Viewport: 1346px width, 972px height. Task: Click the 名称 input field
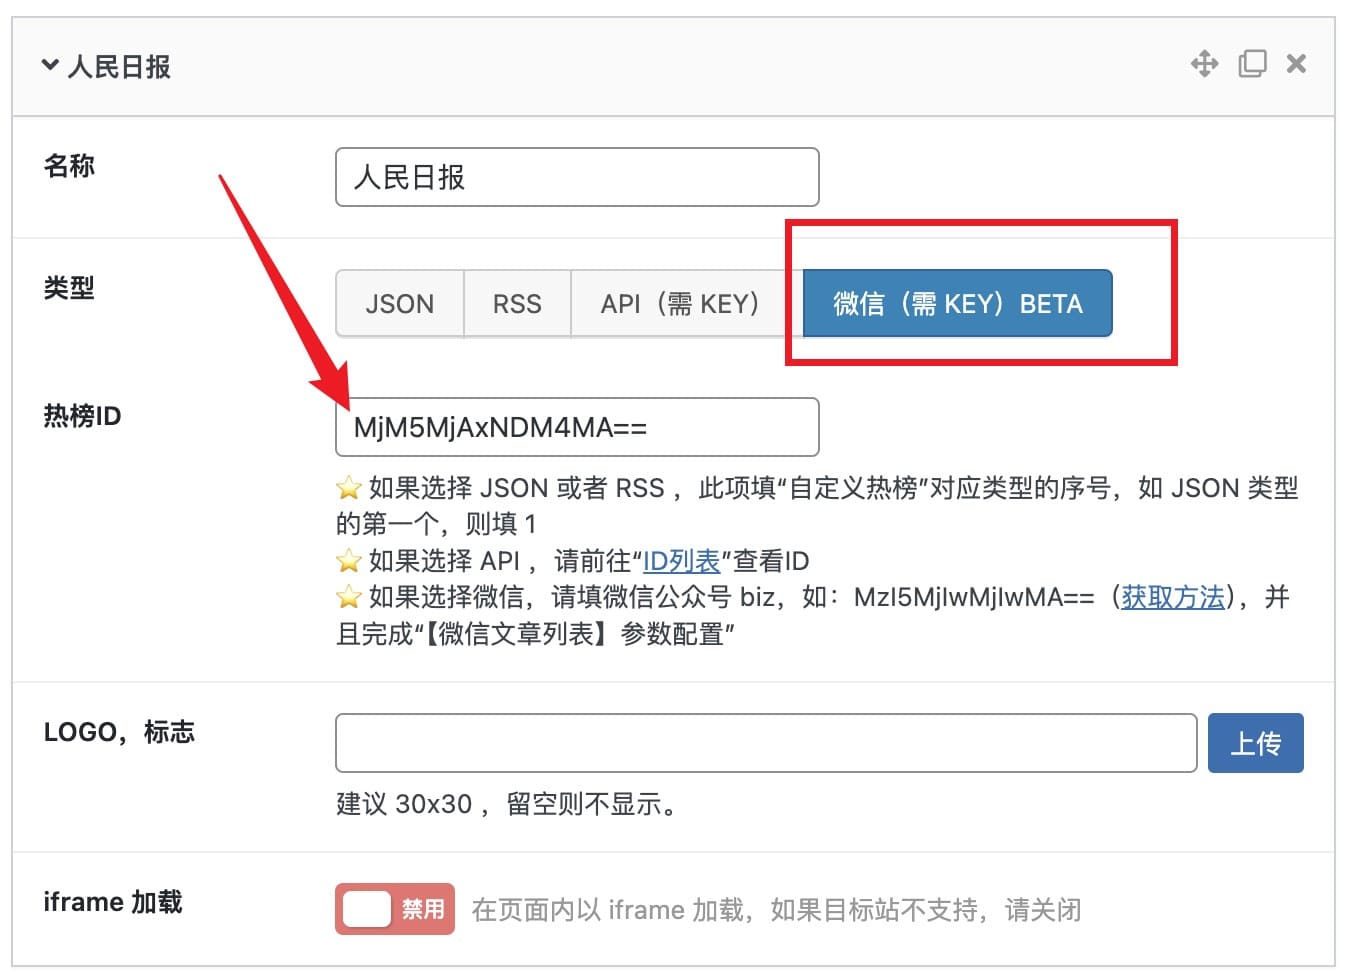coord(577,177)
